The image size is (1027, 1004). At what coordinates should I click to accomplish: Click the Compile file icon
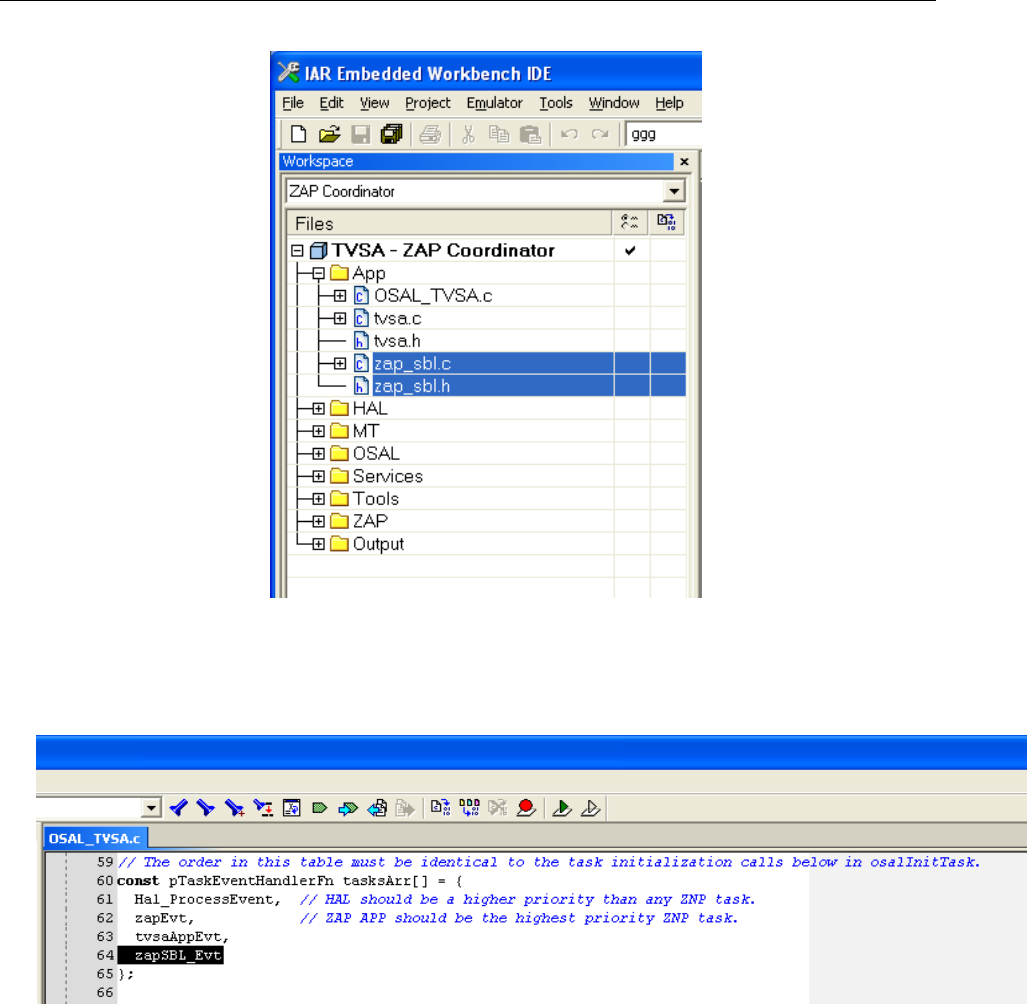click(440, 808)
